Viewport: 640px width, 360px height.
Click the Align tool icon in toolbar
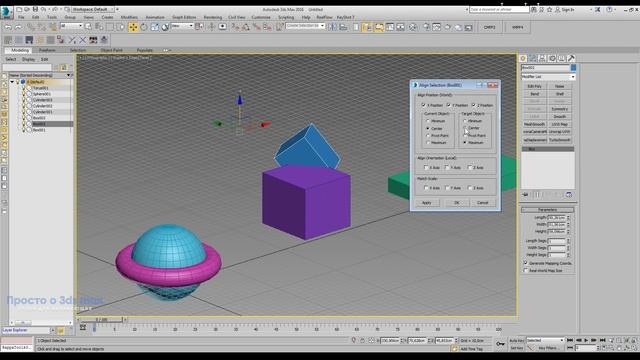point(343,27)
